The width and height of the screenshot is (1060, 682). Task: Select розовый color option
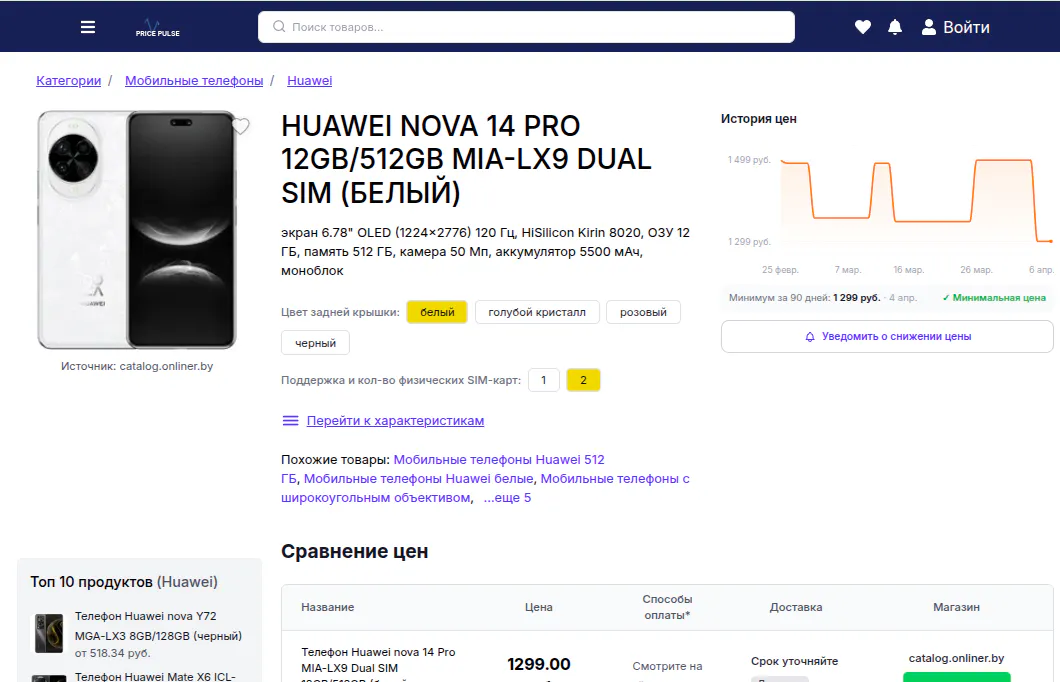643,312
